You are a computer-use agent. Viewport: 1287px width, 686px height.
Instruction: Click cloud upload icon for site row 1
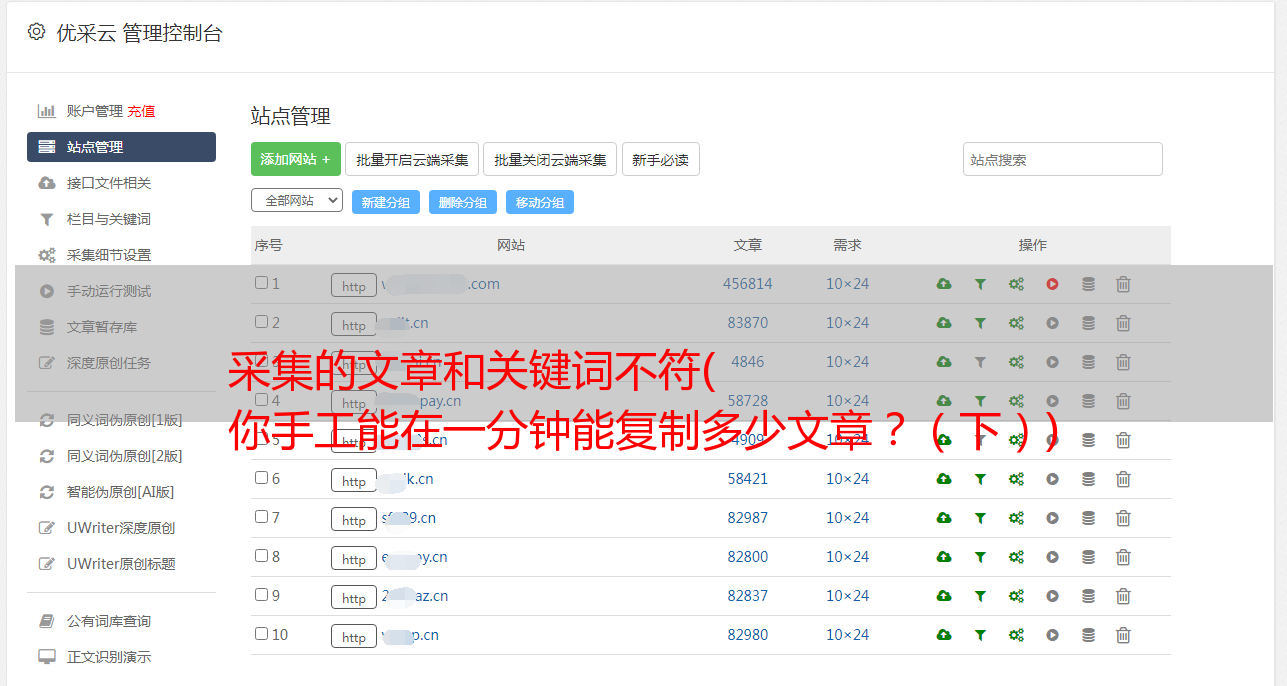point(944,284)
